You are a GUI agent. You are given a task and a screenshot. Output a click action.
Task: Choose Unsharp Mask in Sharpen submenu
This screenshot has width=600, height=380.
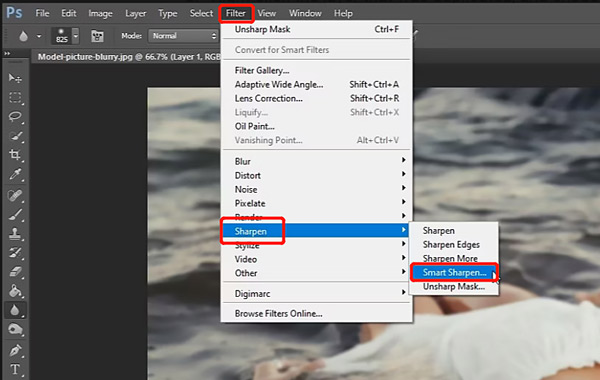[454, 287]
